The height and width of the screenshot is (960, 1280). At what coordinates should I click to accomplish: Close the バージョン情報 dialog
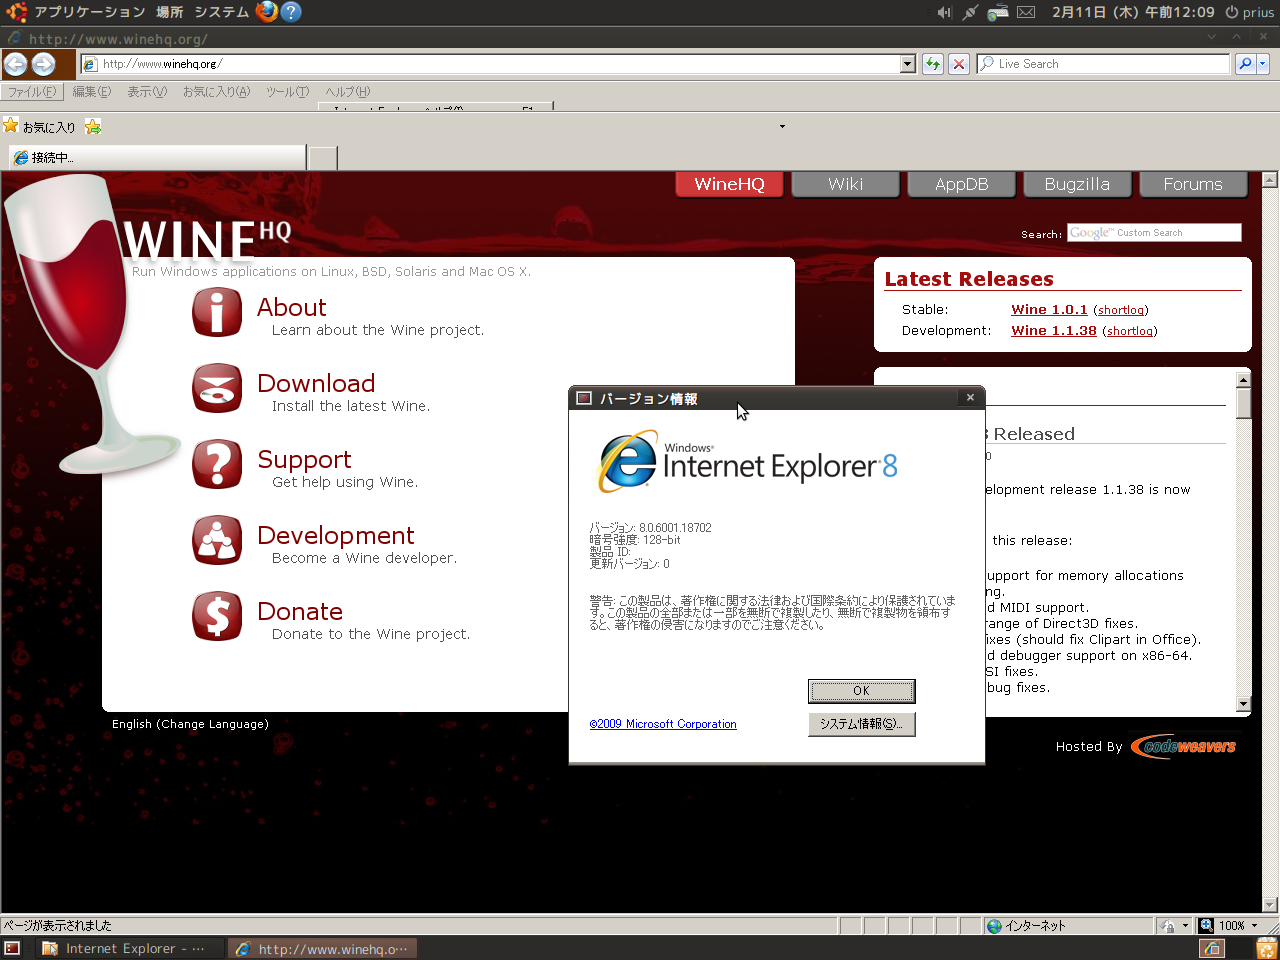[970, 398]
